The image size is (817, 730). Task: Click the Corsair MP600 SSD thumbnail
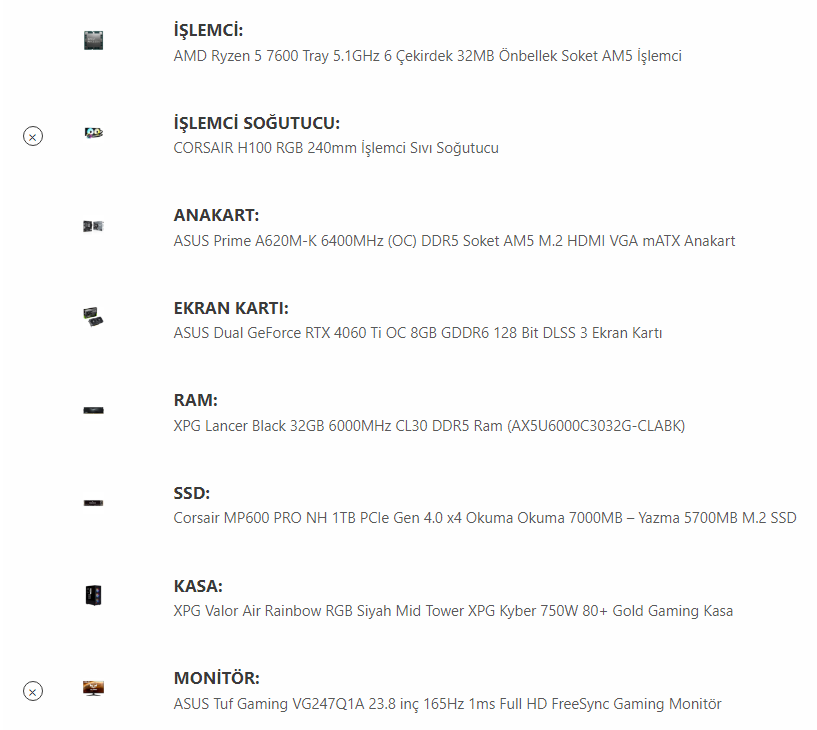click(94, 503)
